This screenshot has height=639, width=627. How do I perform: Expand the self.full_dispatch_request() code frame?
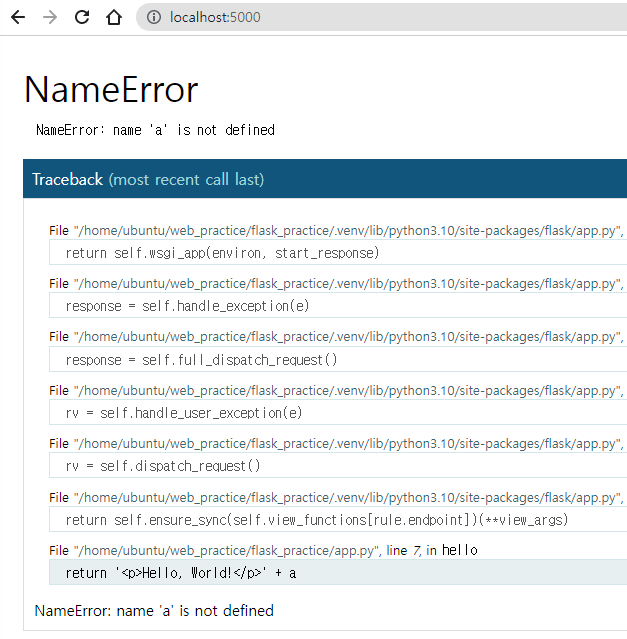click(338, 359)
